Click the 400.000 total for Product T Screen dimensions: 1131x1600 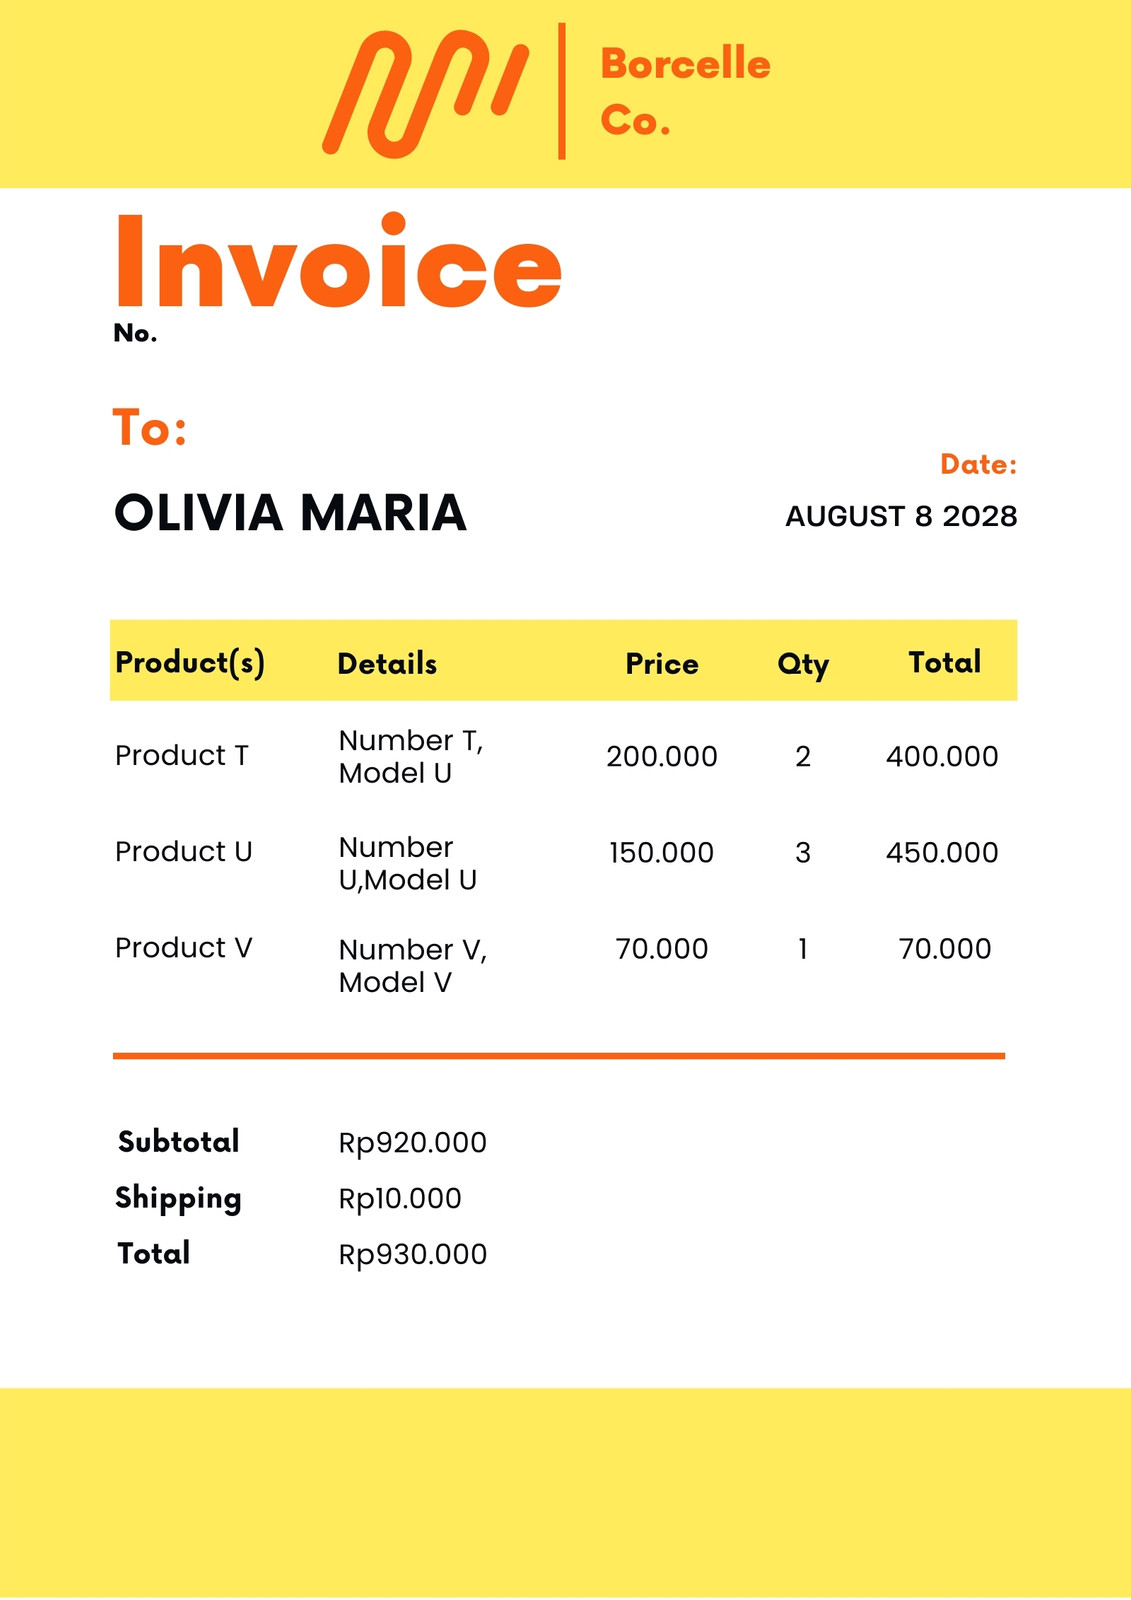coord(942,756)
